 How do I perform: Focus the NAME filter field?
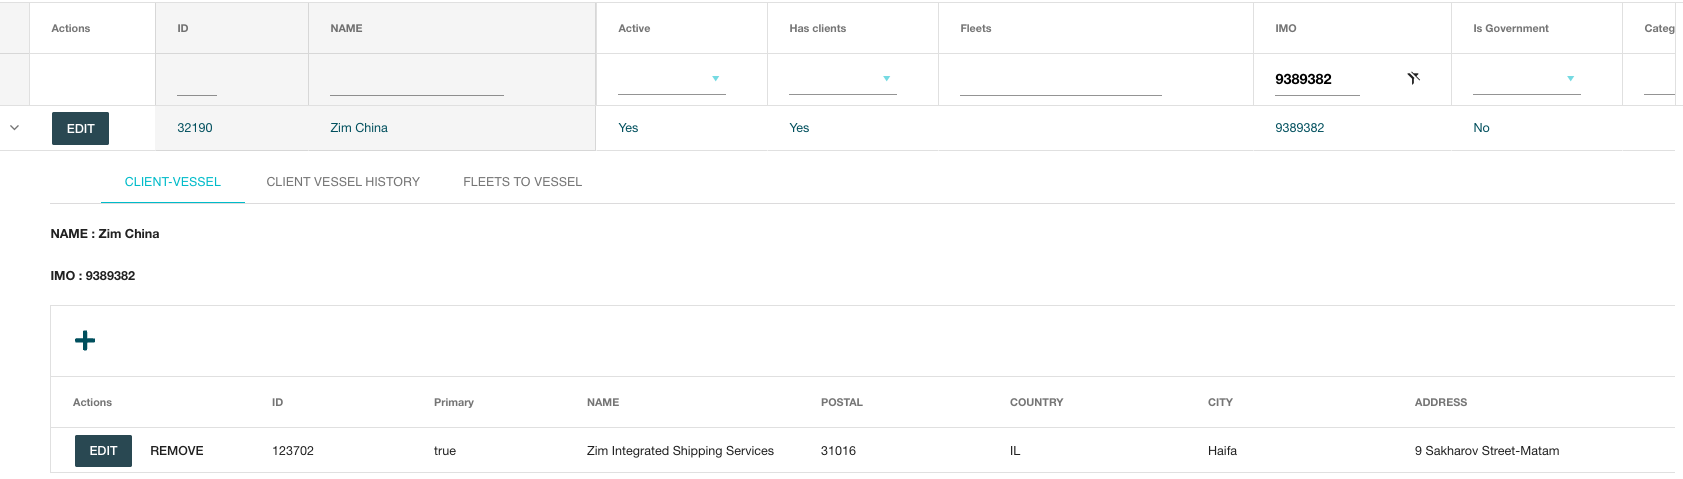click(417, 80)
